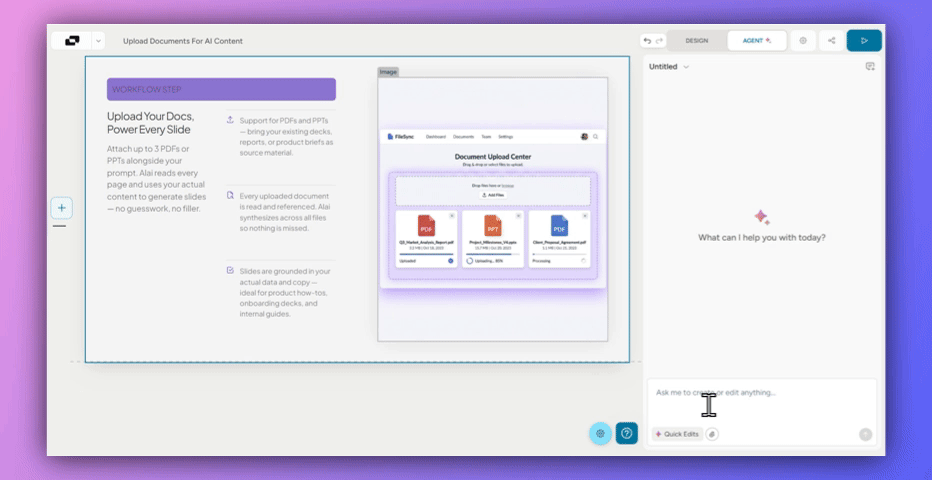The width and height of the screenshot is (932, 480).
Task: Click the share icon button
Action: click(832, 41)
